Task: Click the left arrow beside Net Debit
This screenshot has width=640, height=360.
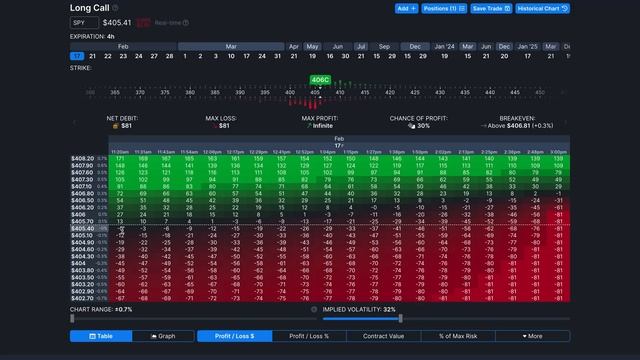Action: 74,122
